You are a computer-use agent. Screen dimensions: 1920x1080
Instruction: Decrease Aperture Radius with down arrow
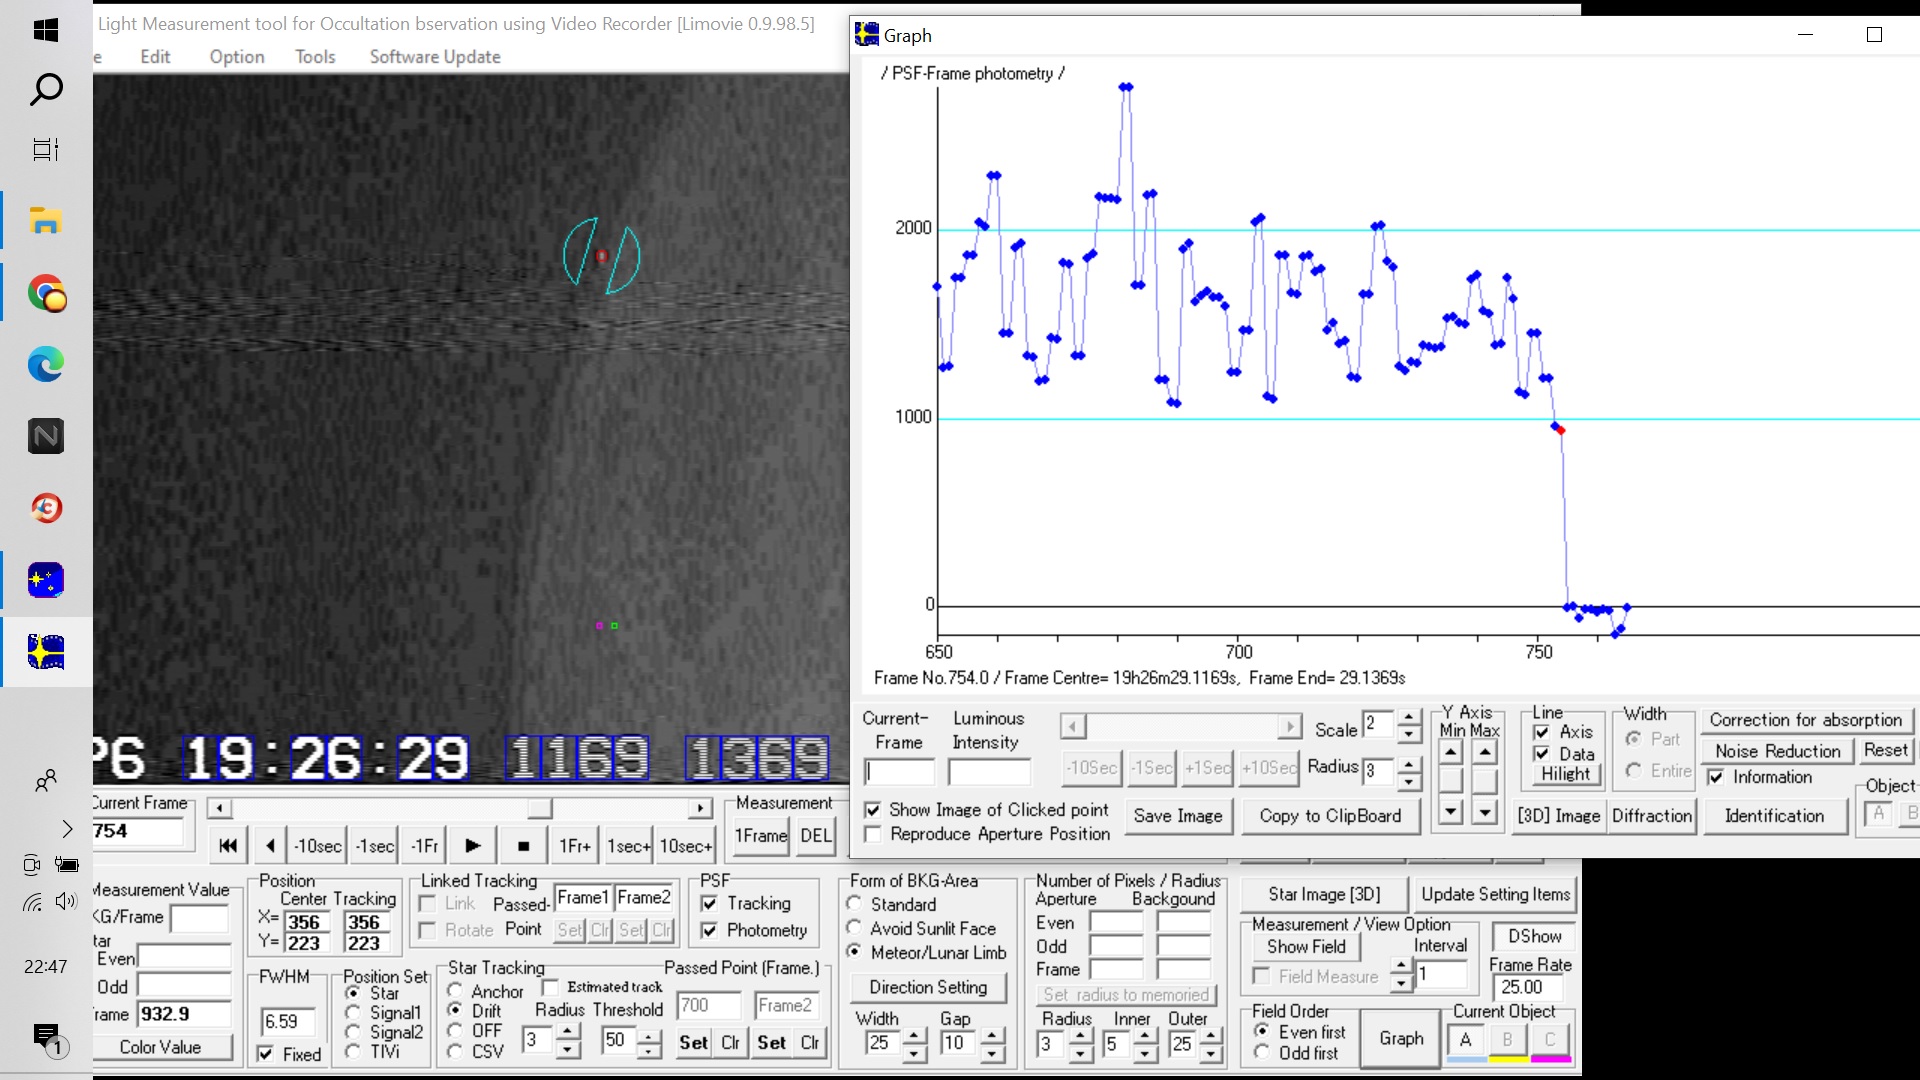click(x=1080, y=1054)
